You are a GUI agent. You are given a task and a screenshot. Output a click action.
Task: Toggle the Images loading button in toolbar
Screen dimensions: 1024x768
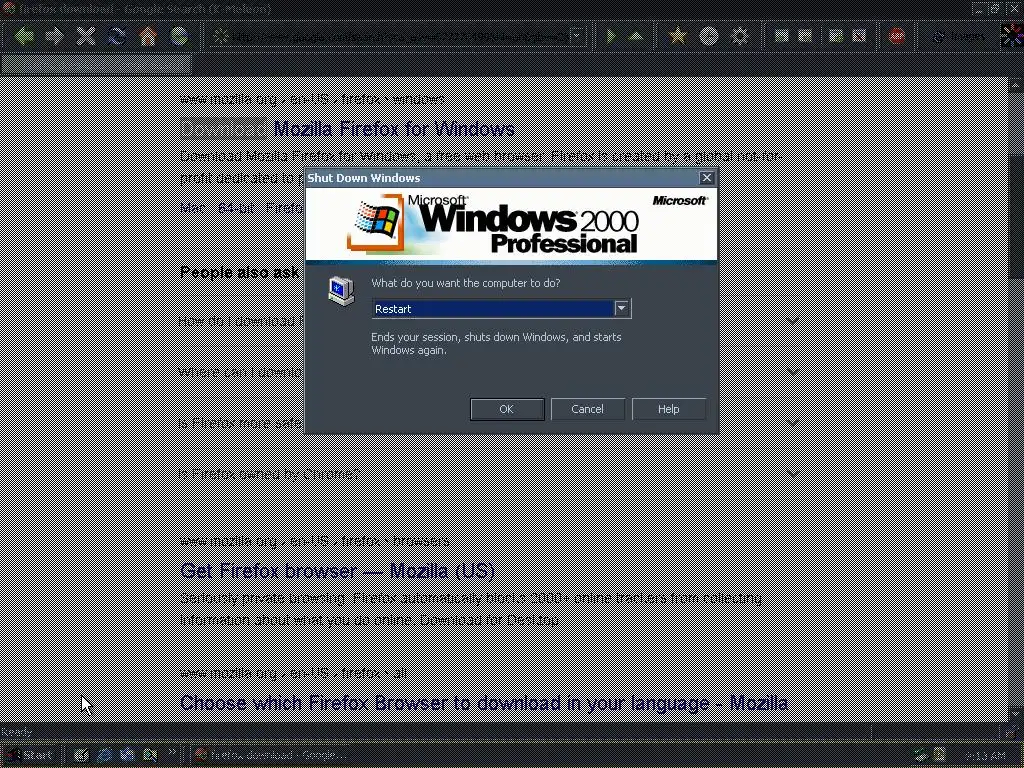coord(959,37)
